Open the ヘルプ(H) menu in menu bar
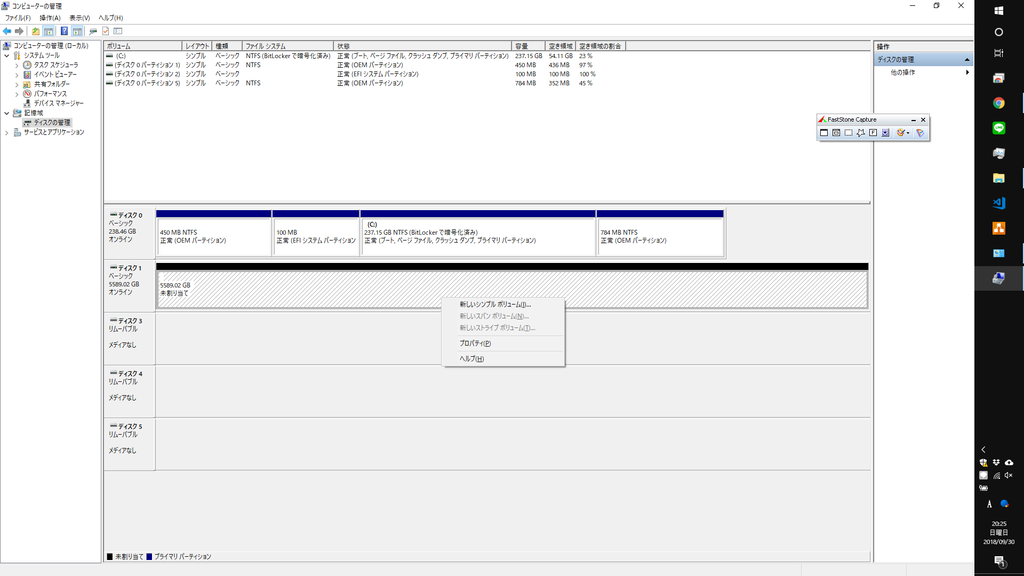Viewport: 1024px width, 576px height. [x=110, y=18]
